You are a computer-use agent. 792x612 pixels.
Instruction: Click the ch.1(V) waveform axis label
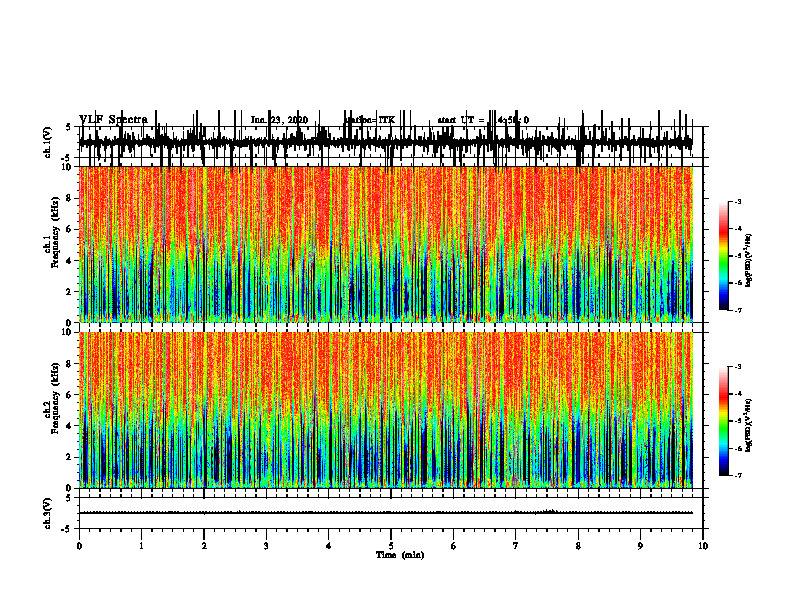[48, 143]
